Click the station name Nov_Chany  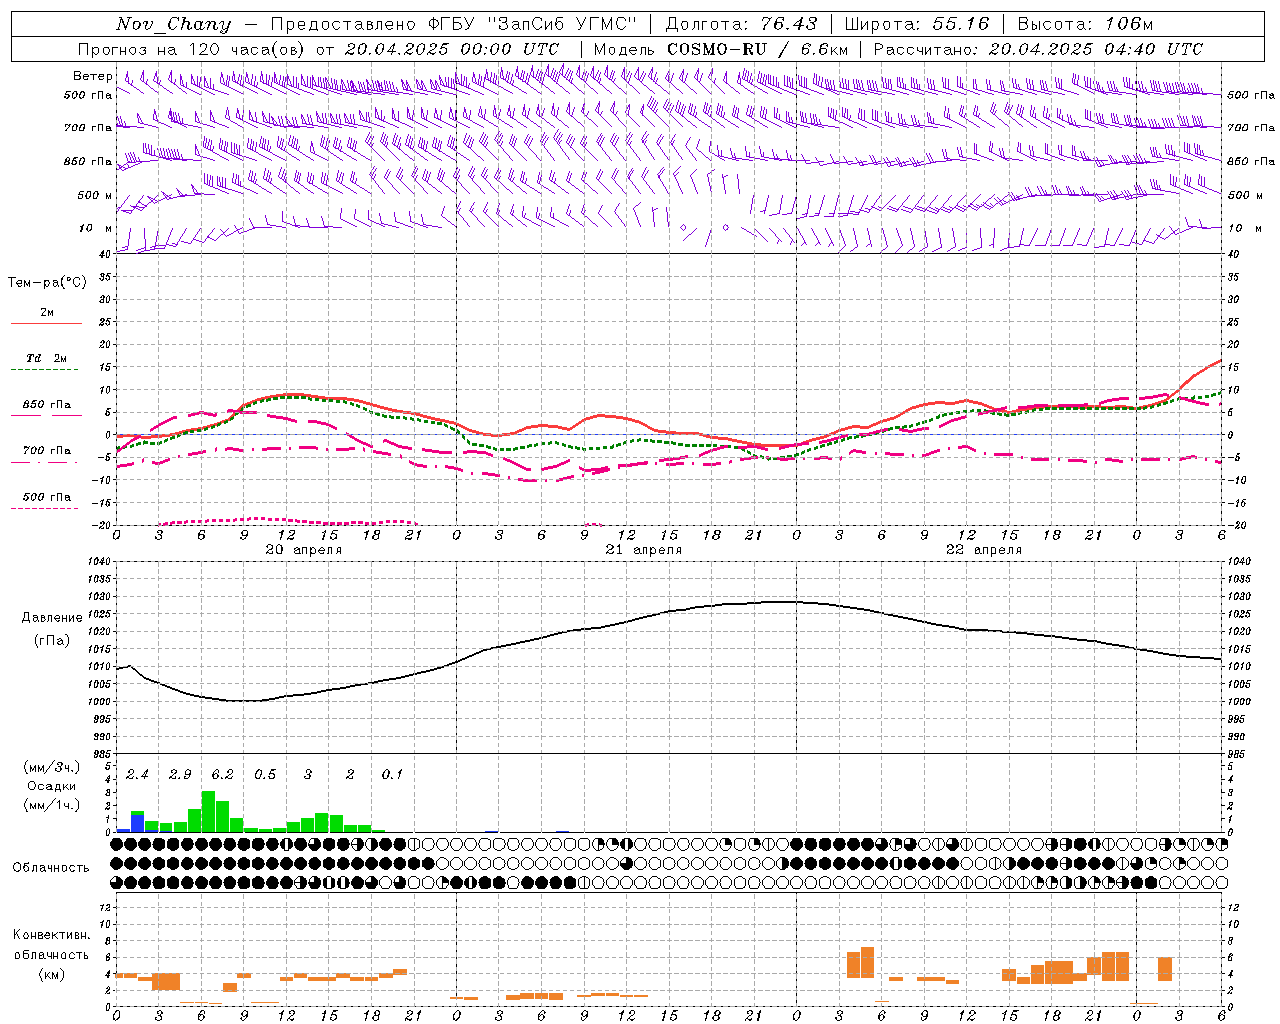173,24
